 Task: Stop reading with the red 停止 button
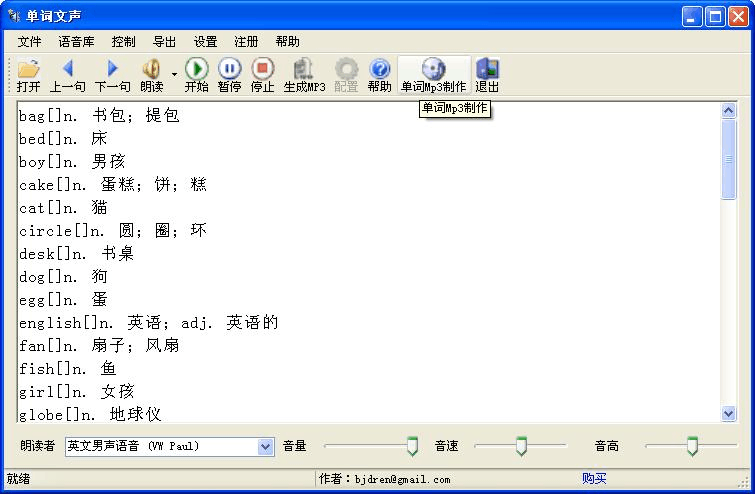[262, 75]
